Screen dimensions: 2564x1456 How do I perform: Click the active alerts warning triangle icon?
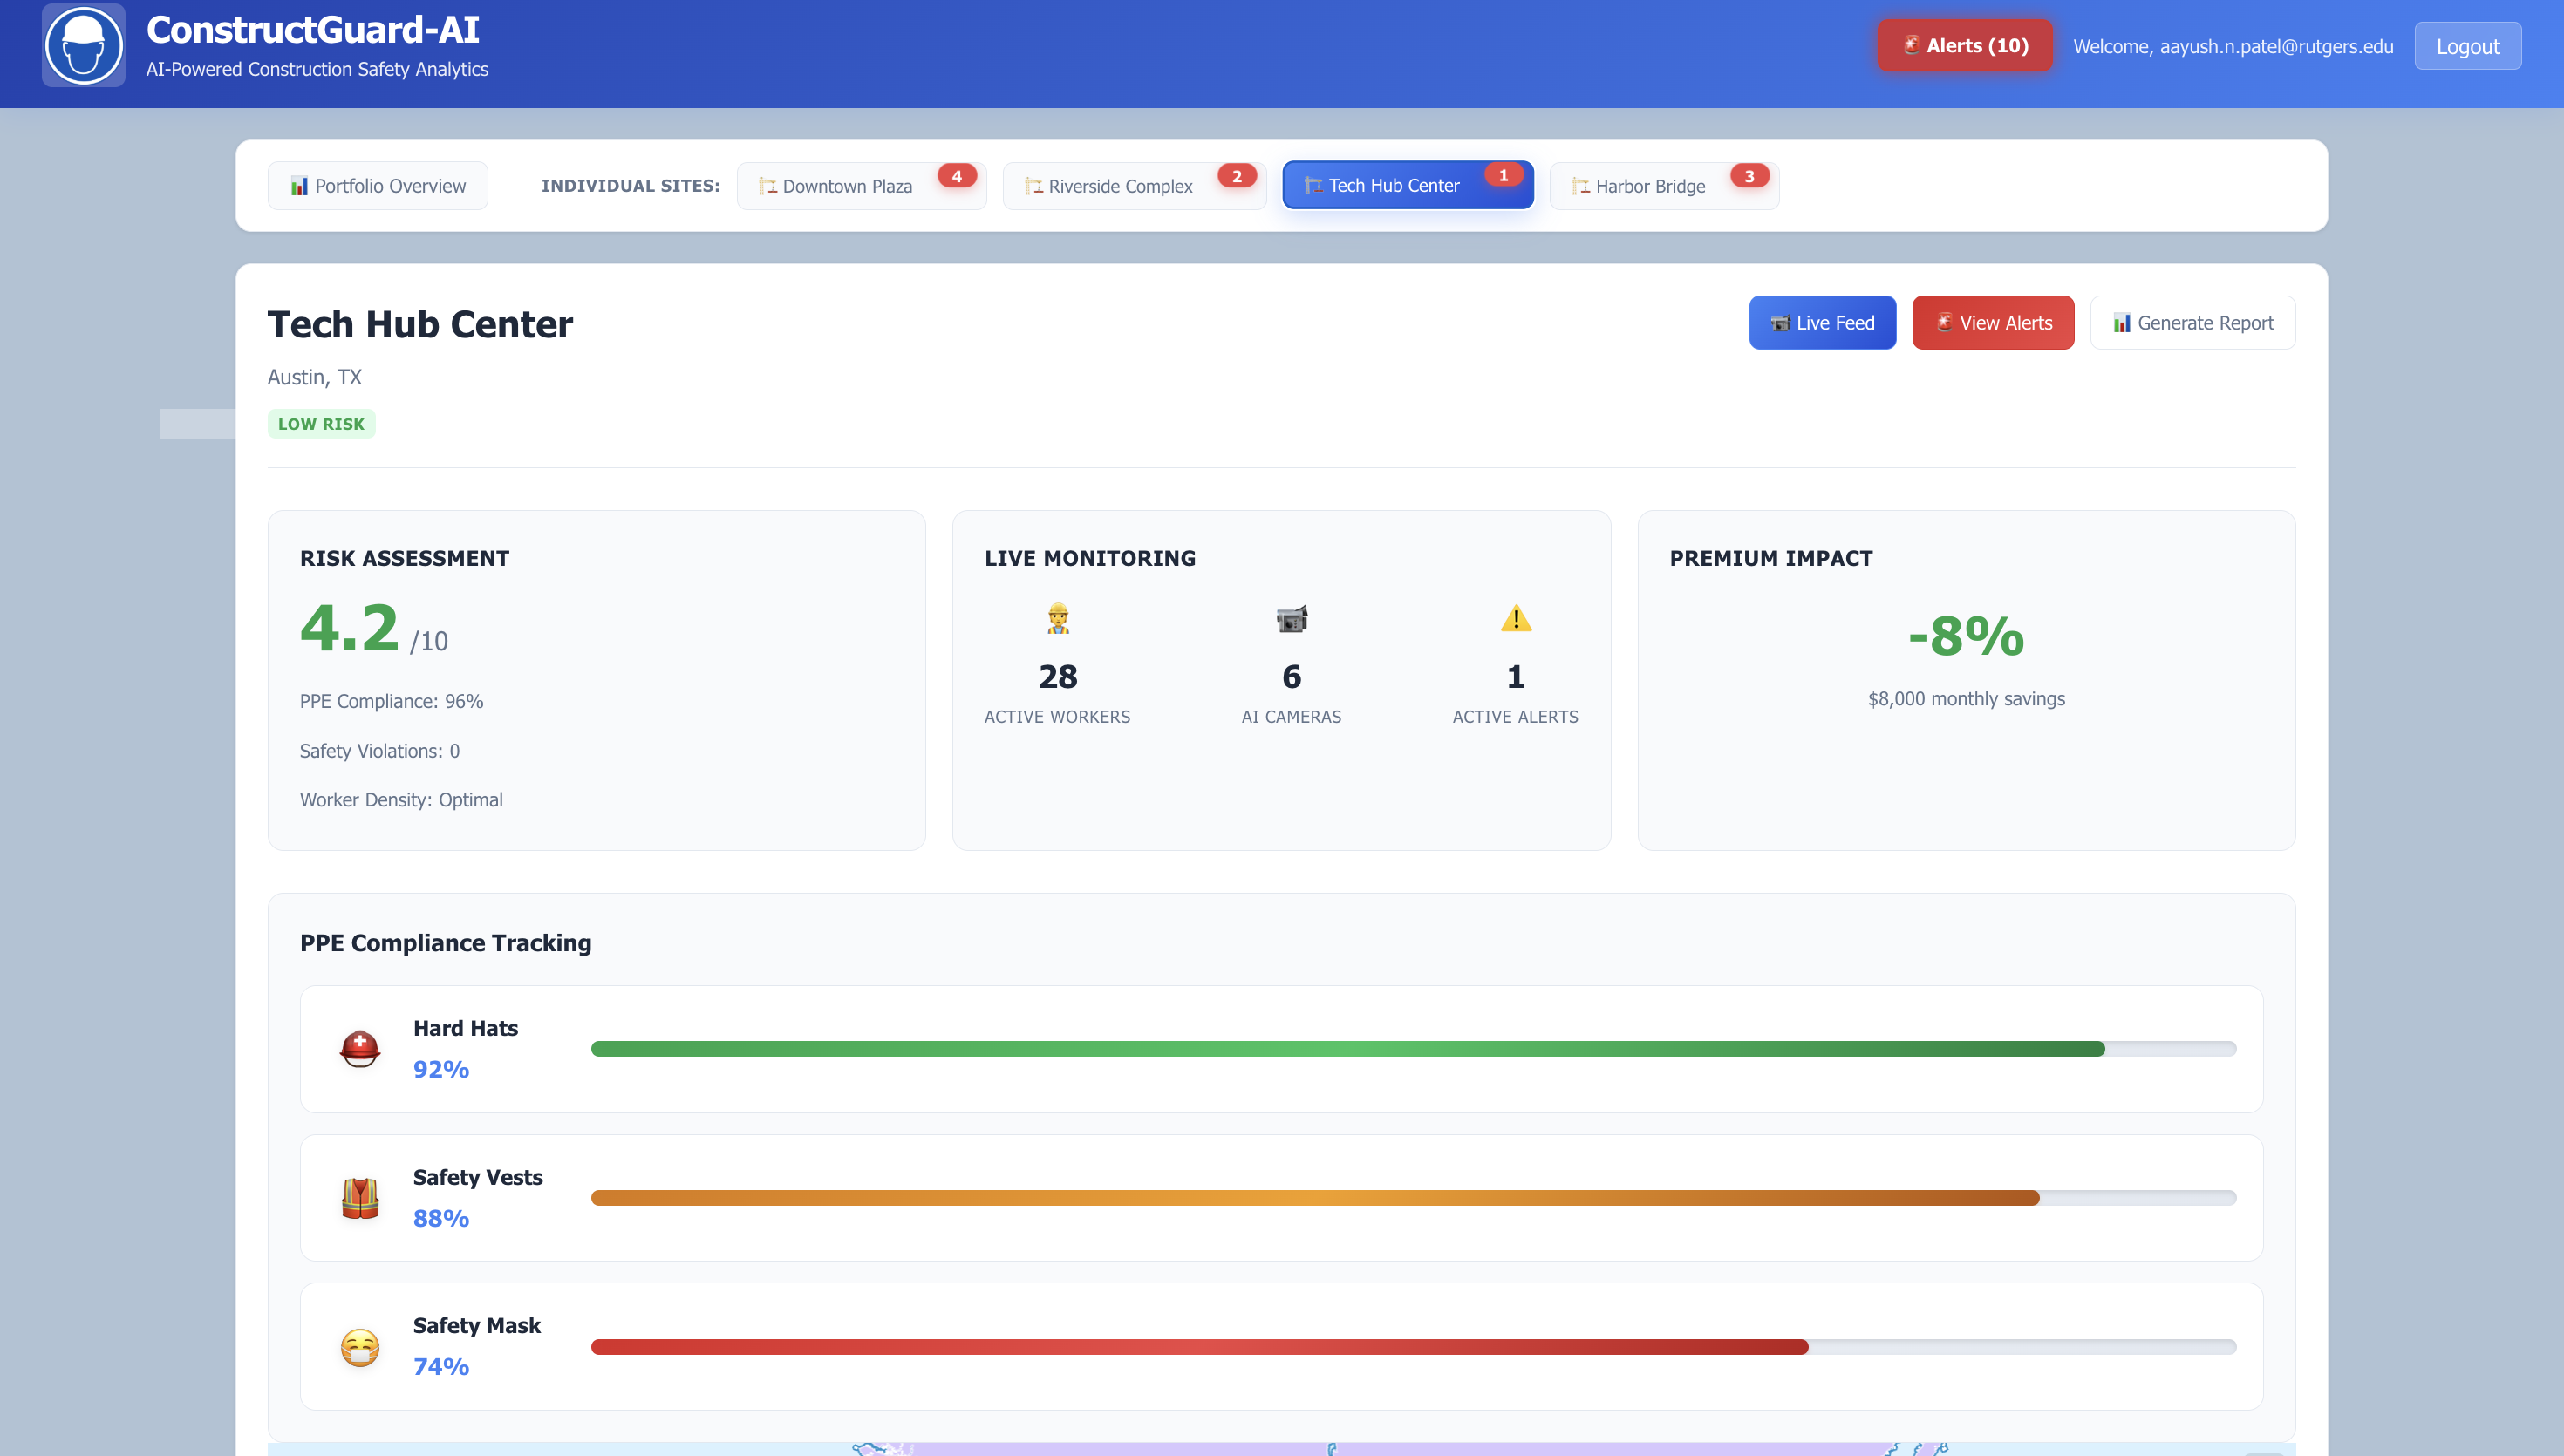pos(1515,619)
